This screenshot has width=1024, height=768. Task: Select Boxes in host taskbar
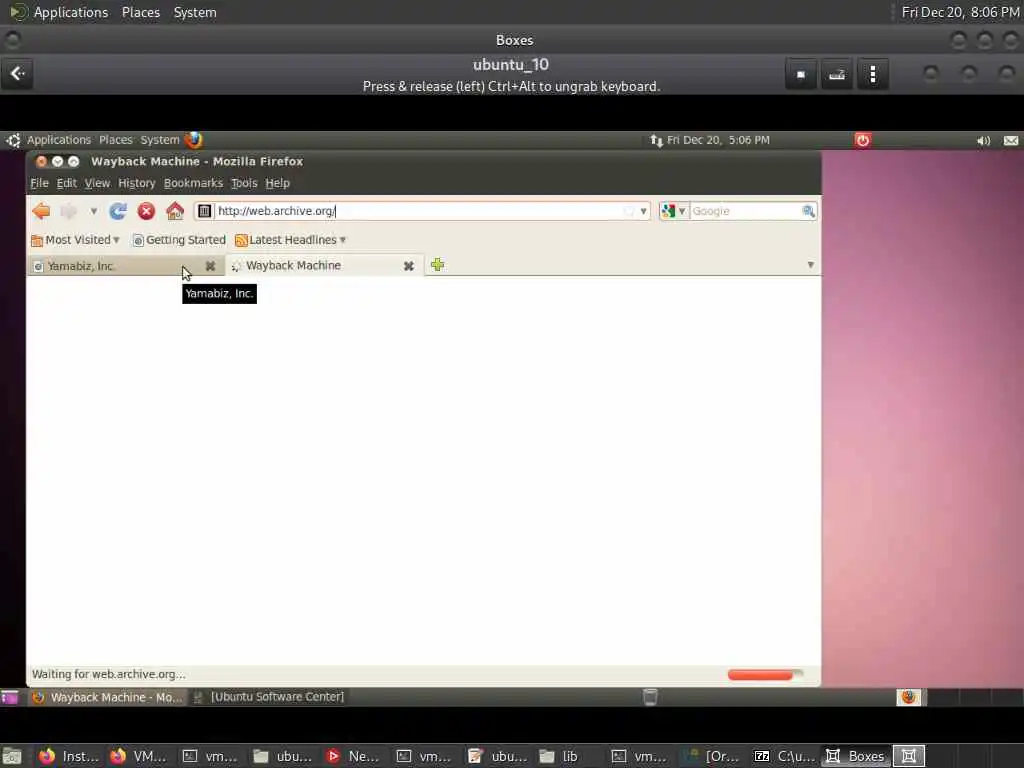(855, 756)
